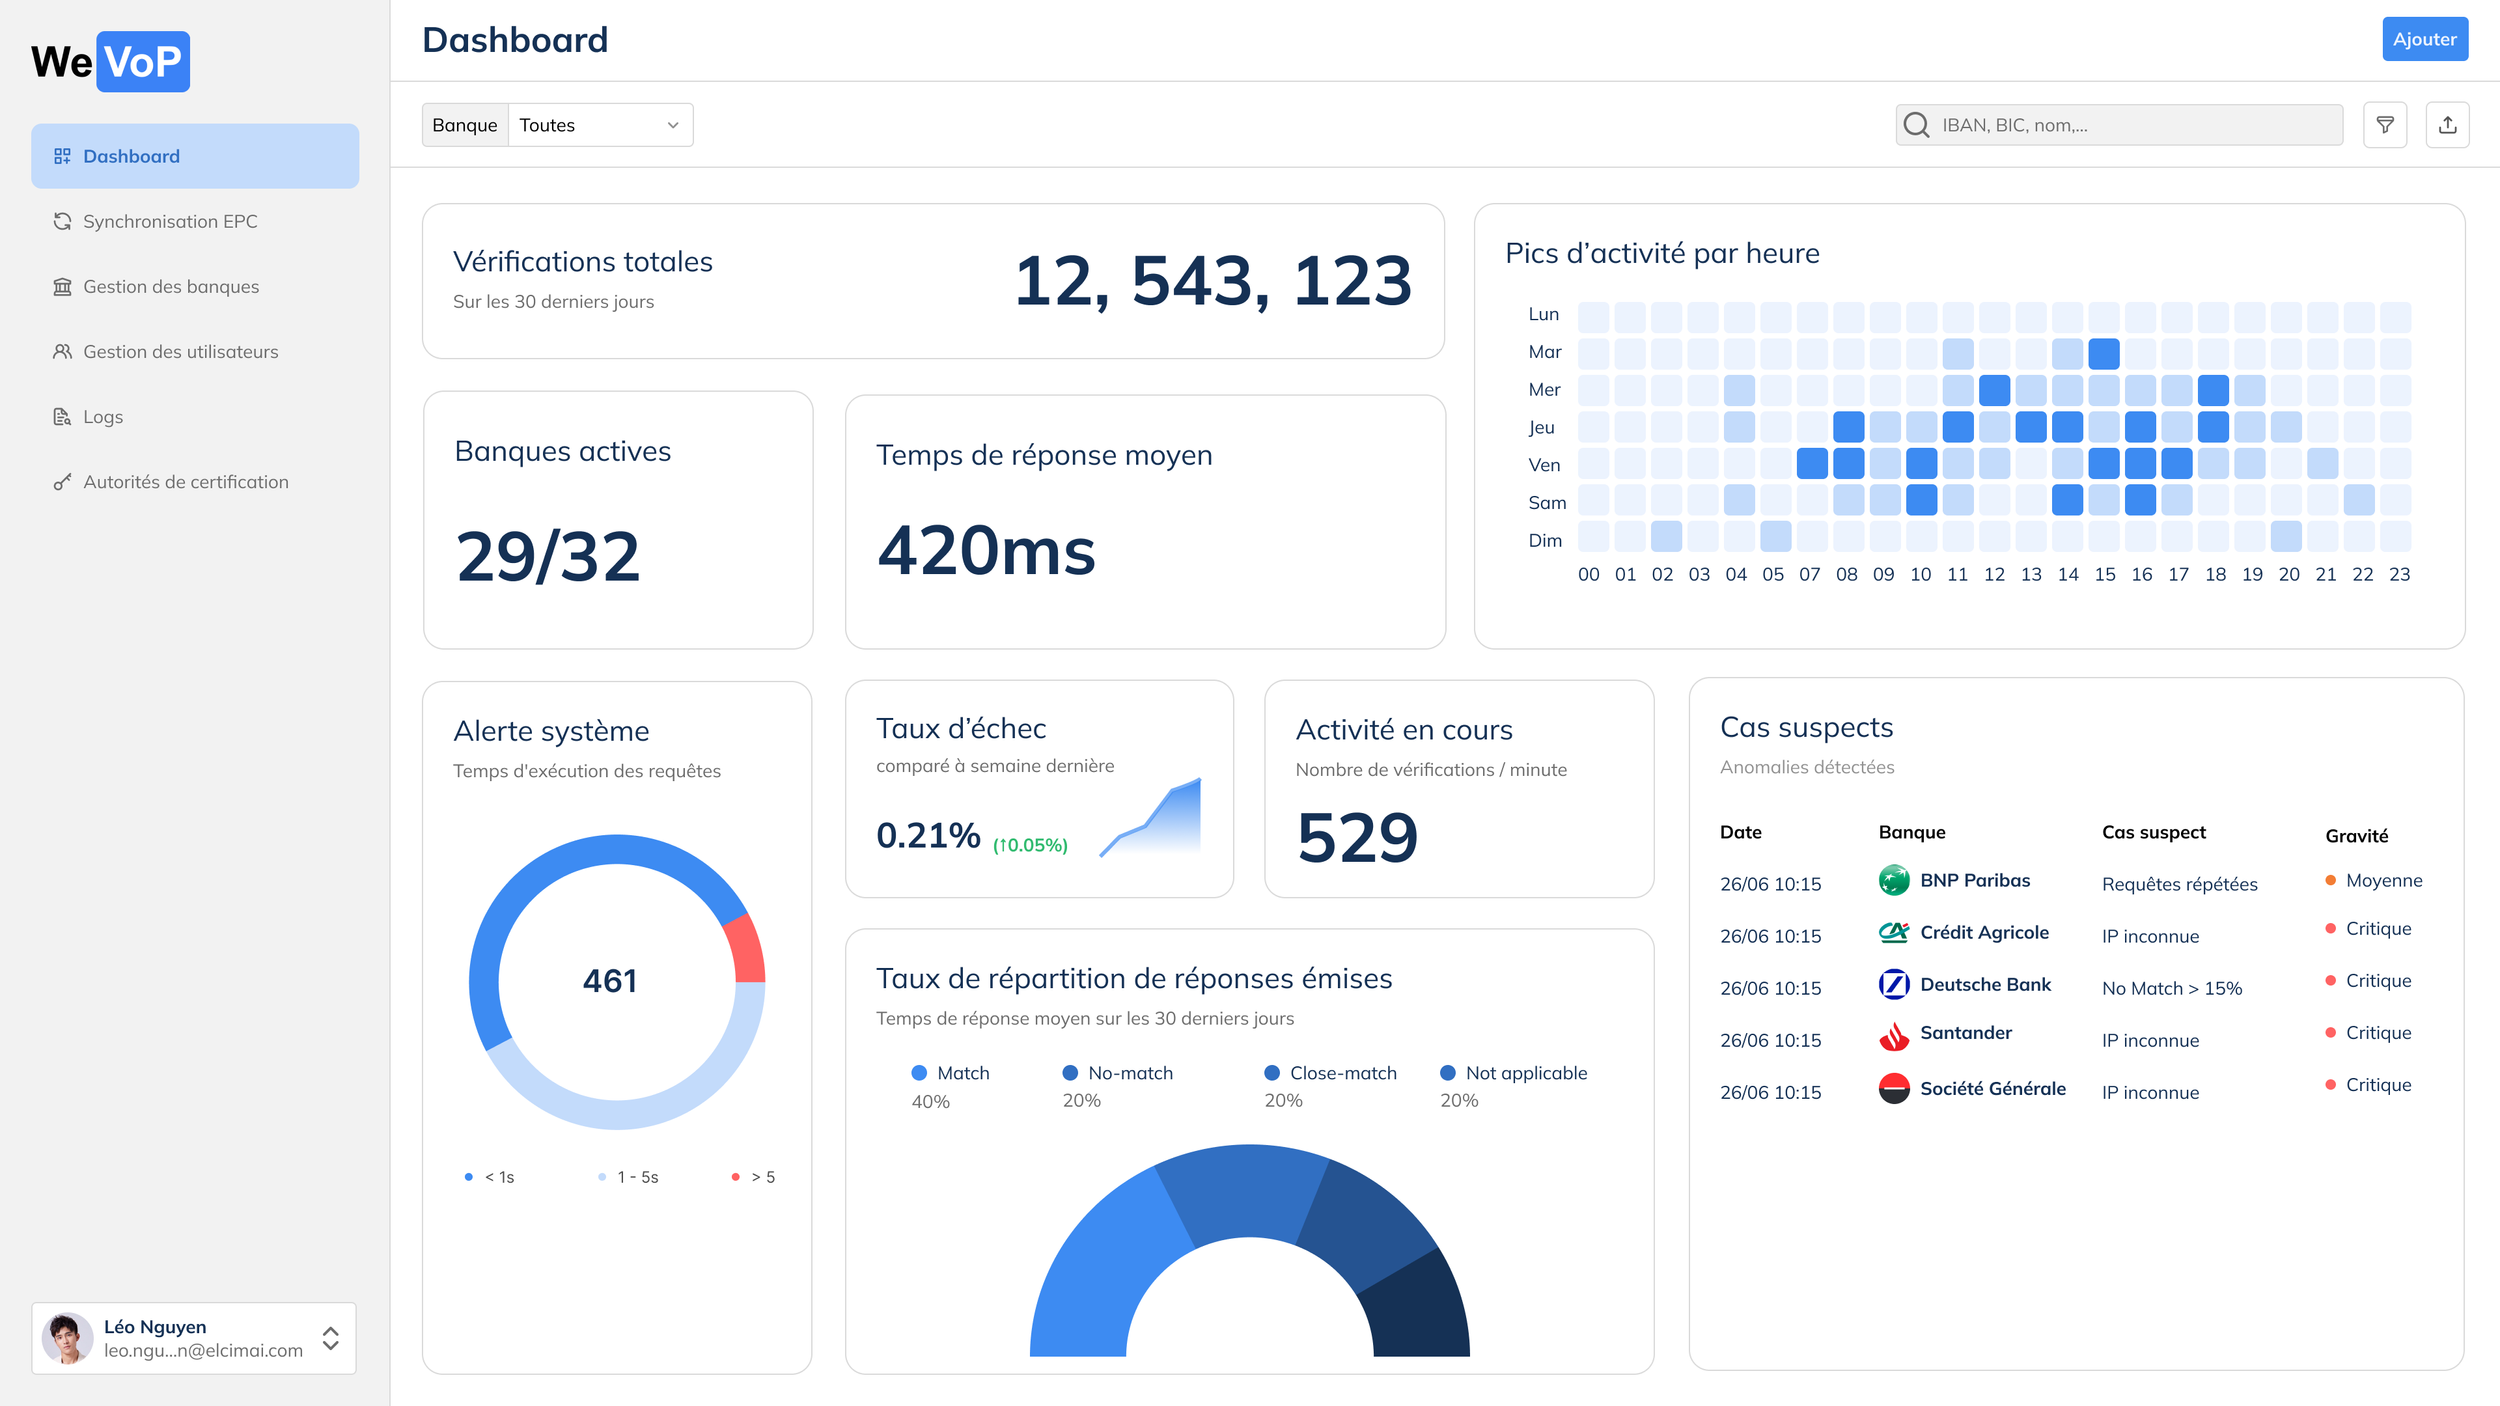Click the Santander flame logo

[1893, 1036]
